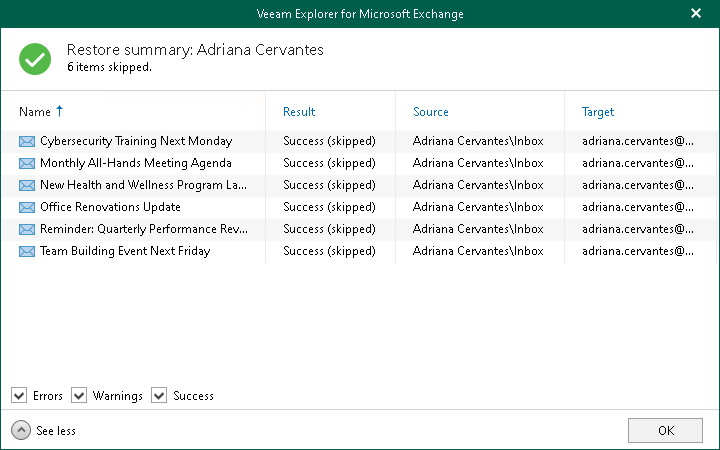The height and width of the screenshot is (450, 720).
Task: Uncheck the Errors filter checkbox
Action: (19, 396)
